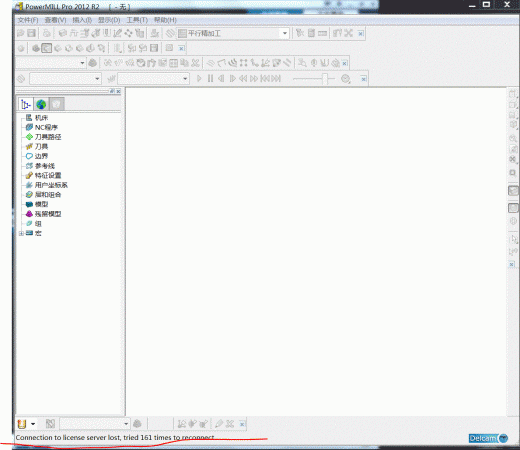Image resolution: width=520 pixels, height=450 pixels.
Task: Open the 显示(D) menu
Action: click(109, 20)
